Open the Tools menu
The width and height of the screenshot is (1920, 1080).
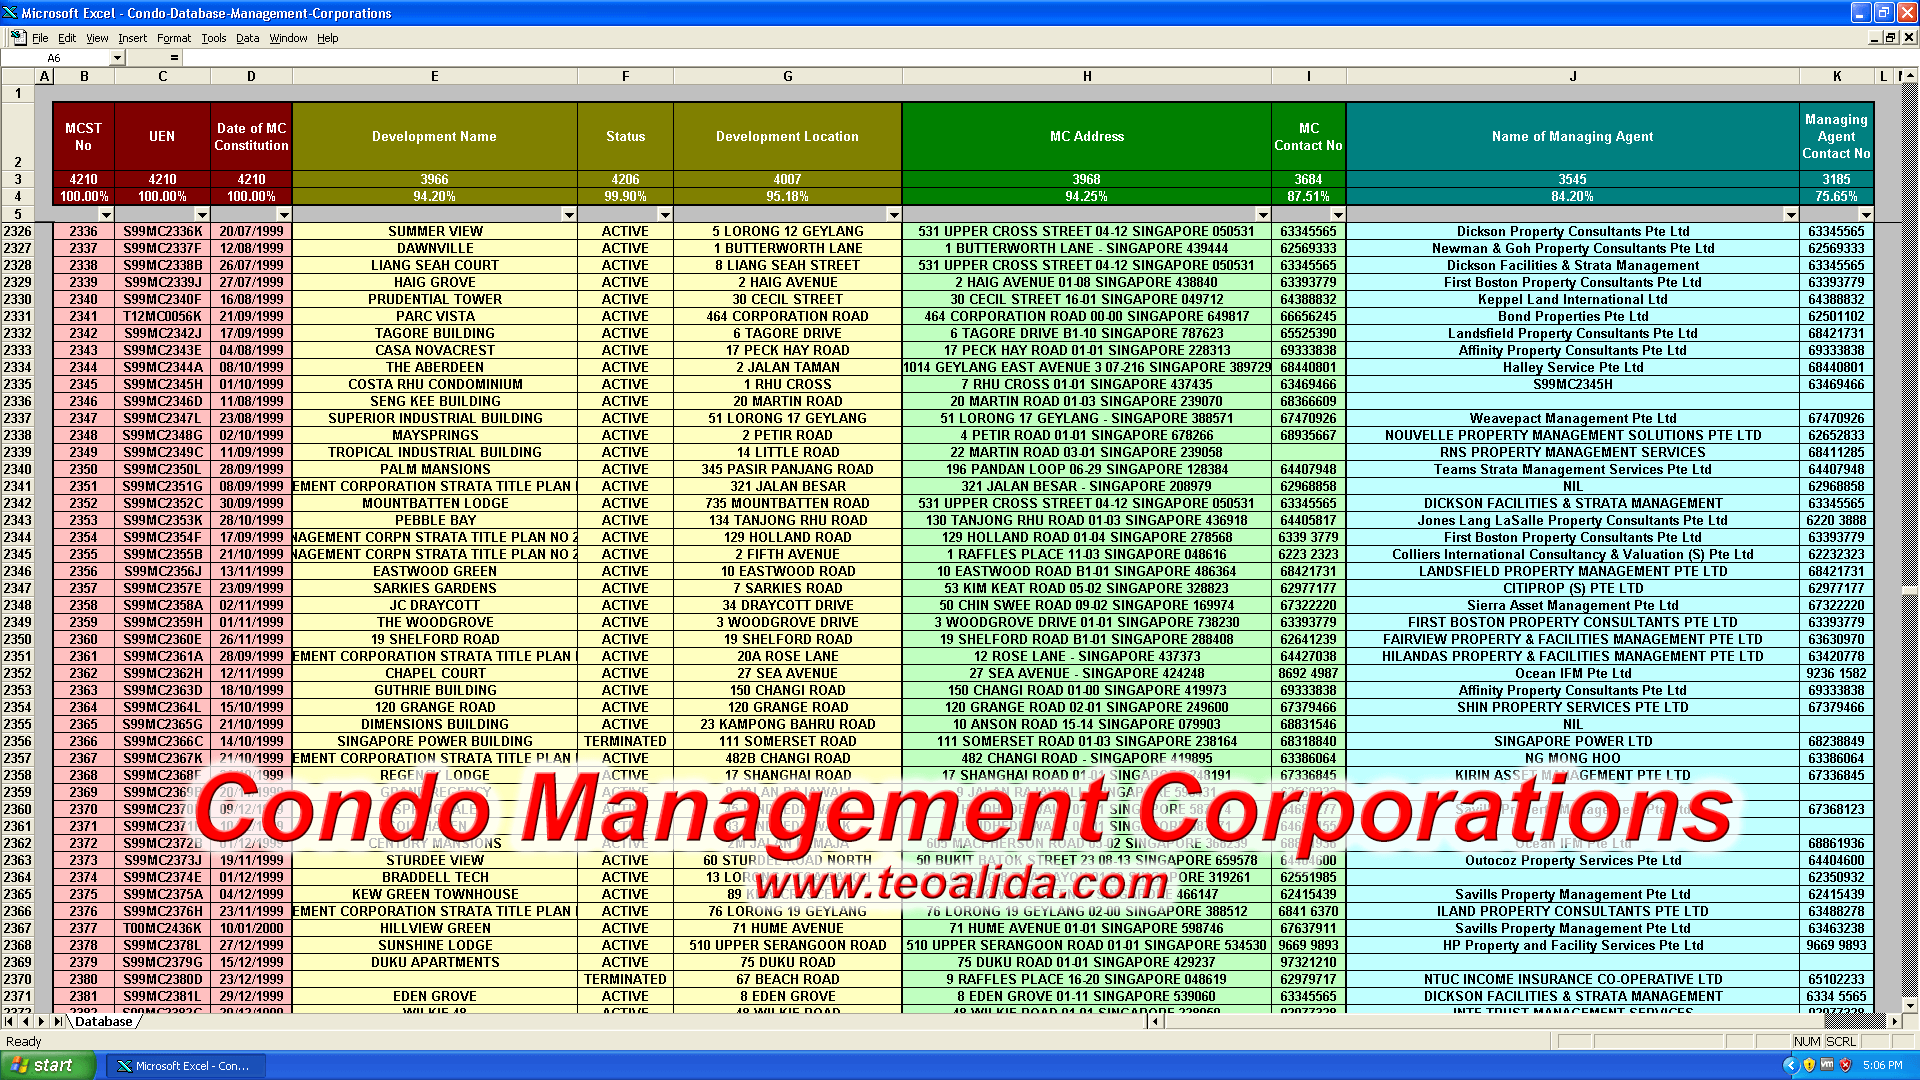[214, 38]
